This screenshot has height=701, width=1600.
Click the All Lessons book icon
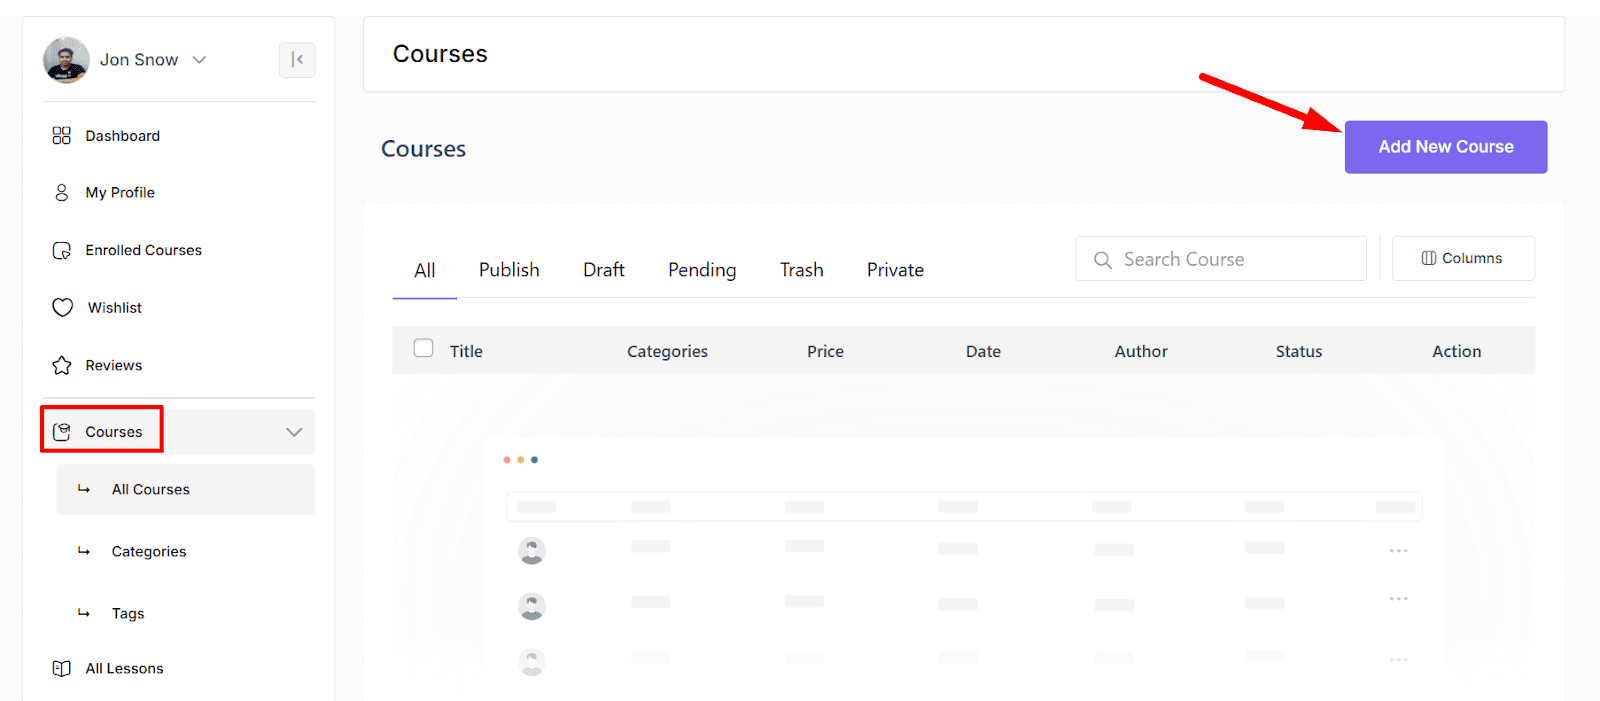pyautogui.click(x=62, y=669)
